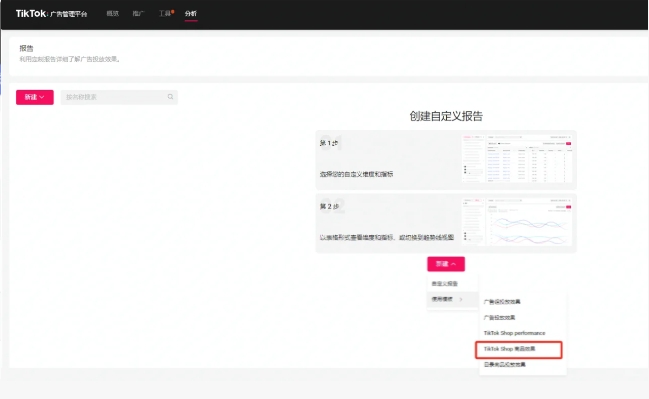Click the step 2 trend chart thumbnail

pos(517,222)
